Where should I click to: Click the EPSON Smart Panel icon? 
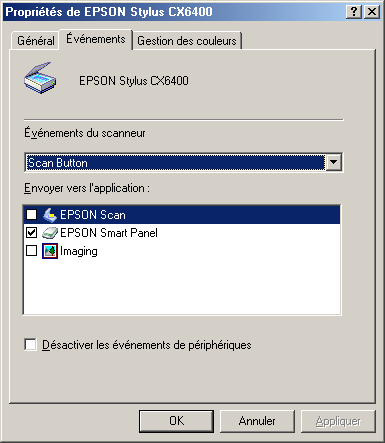tap(50, 233)
